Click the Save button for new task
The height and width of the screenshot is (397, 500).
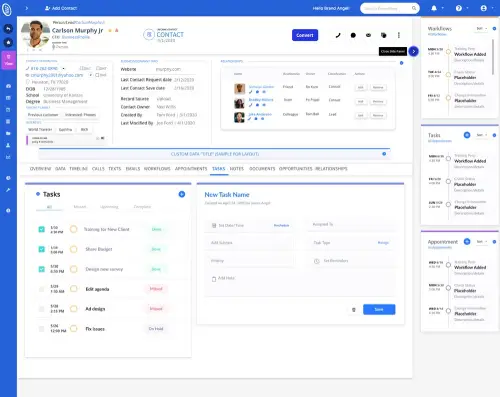point(379,309)
